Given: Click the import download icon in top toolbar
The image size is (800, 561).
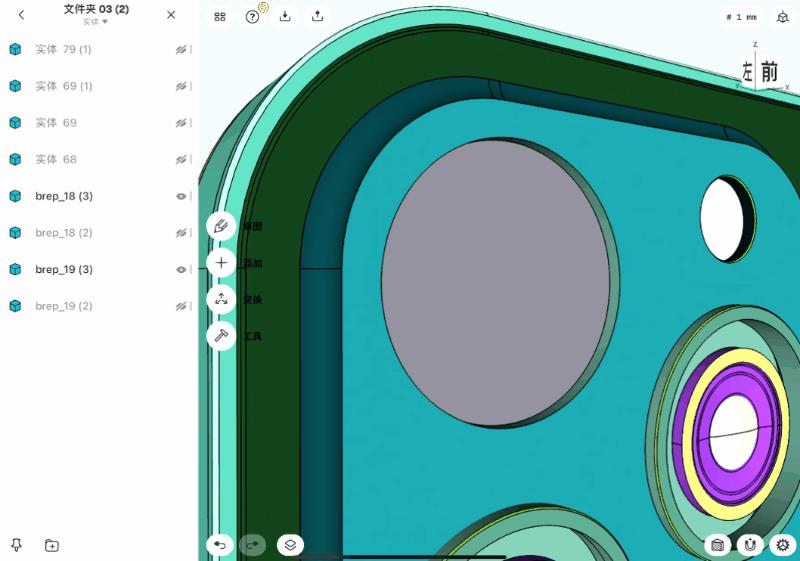Looking at the screenshot, I should [285, 16].
